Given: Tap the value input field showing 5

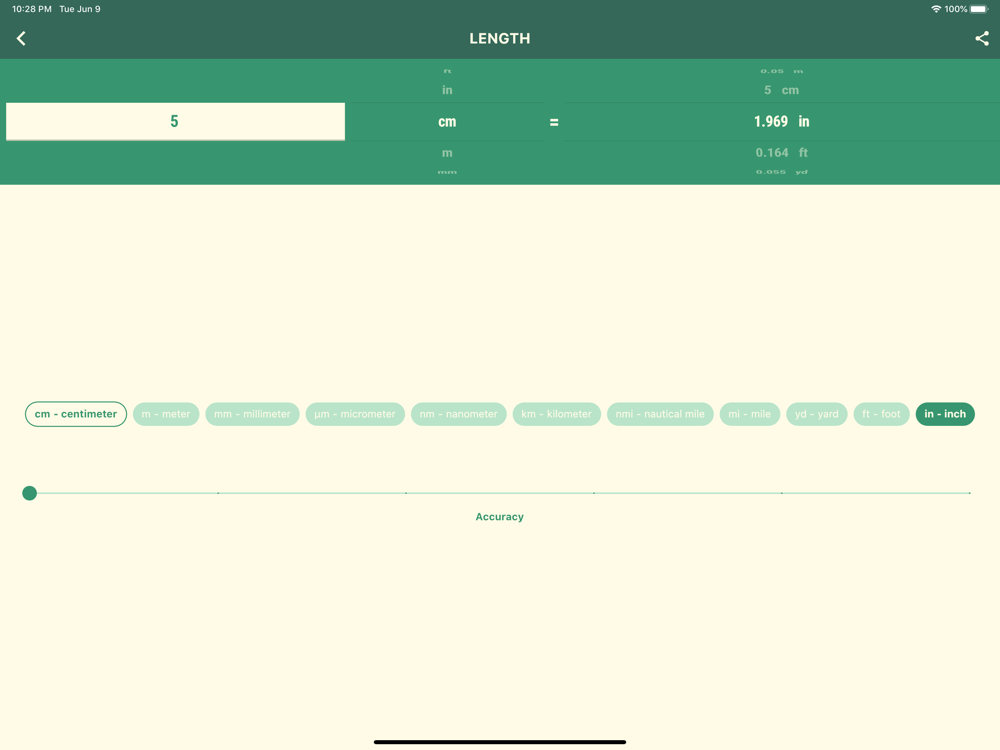Looking at the screenshot, I should 175,121.
